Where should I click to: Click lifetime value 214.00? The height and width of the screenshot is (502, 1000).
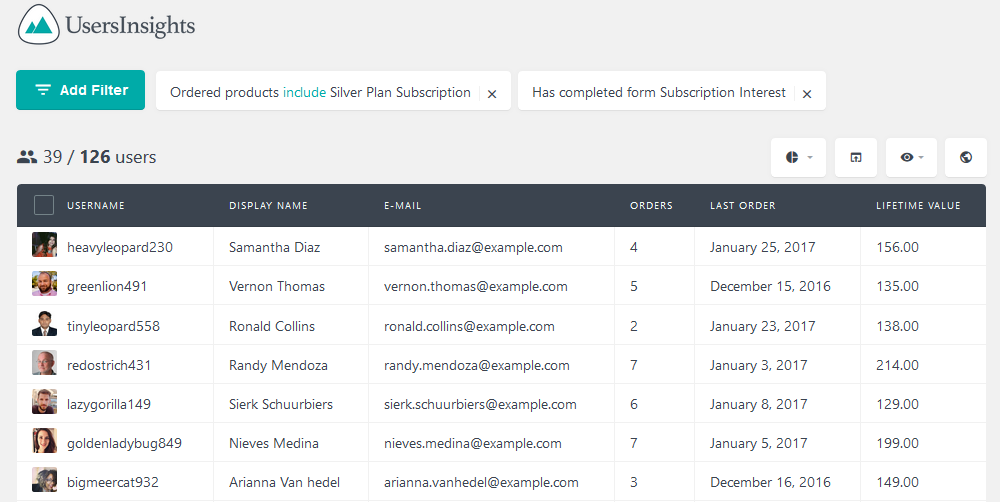(897, 365)
